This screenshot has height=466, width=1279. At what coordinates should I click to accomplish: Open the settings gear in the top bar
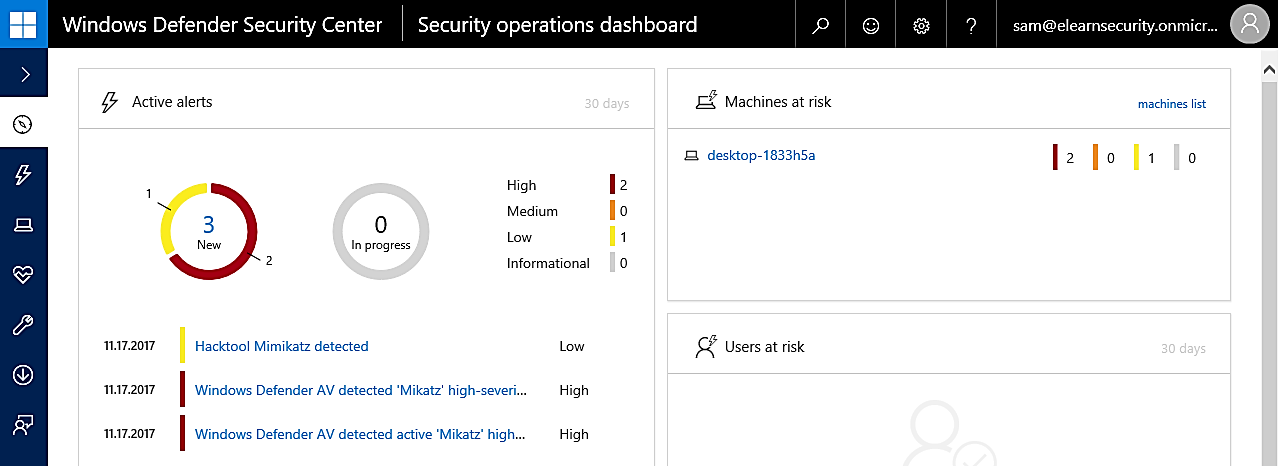pos(921,25)
